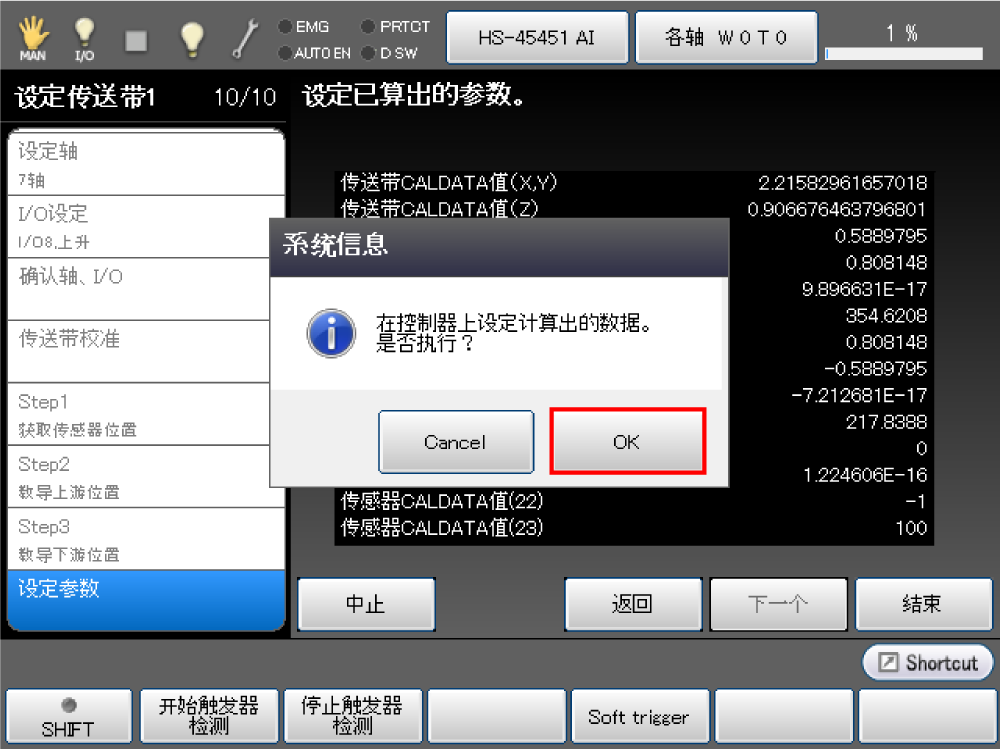Click the 开始触发器检测 function key
The height and width of the screenshot is (749, 1000).
pyautogui.click(x=209, y=716)
